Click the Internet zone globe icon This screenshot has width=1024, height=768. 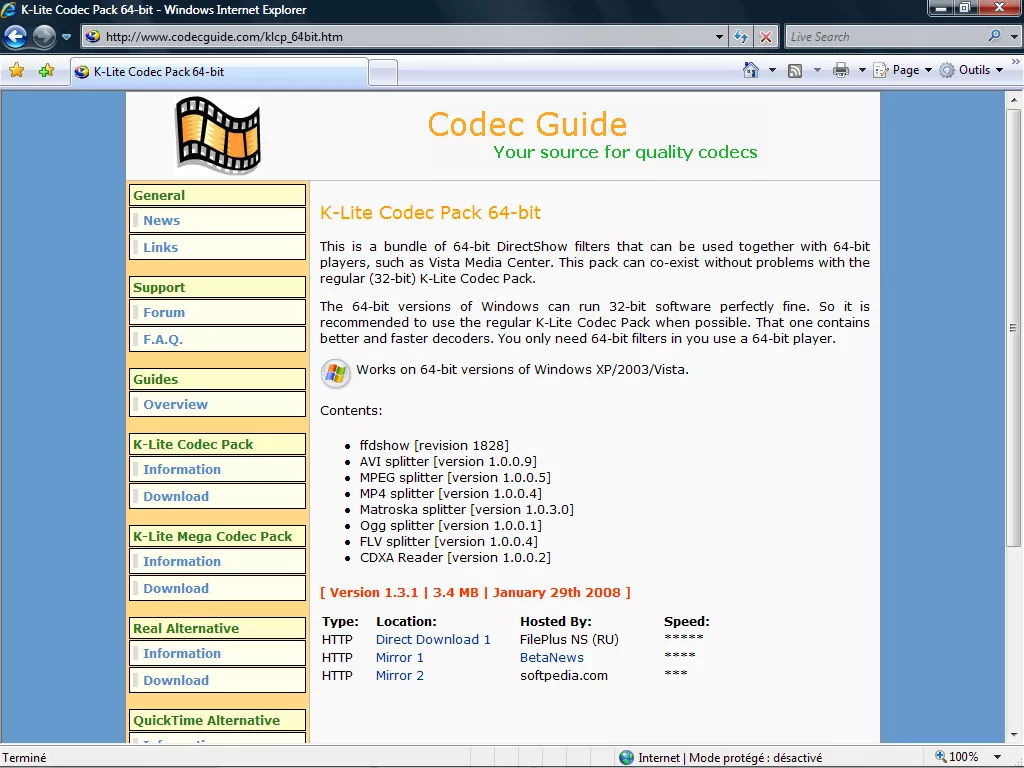pyautogui.click(x=626, y=758)
